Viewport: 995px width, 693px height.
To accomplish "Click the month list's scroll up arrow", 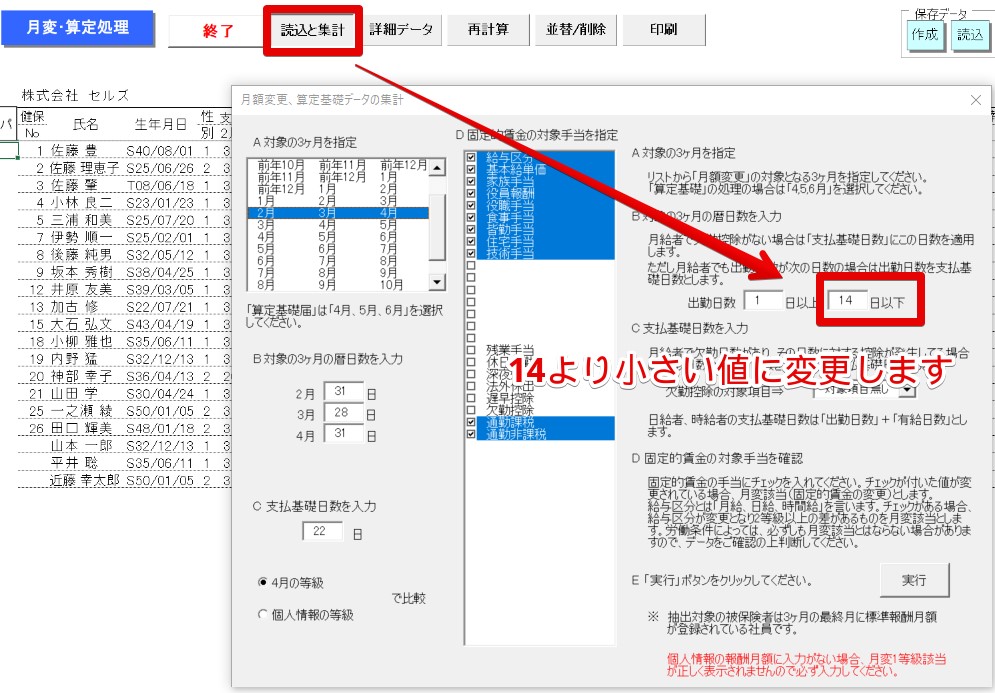I will [437, 168].
